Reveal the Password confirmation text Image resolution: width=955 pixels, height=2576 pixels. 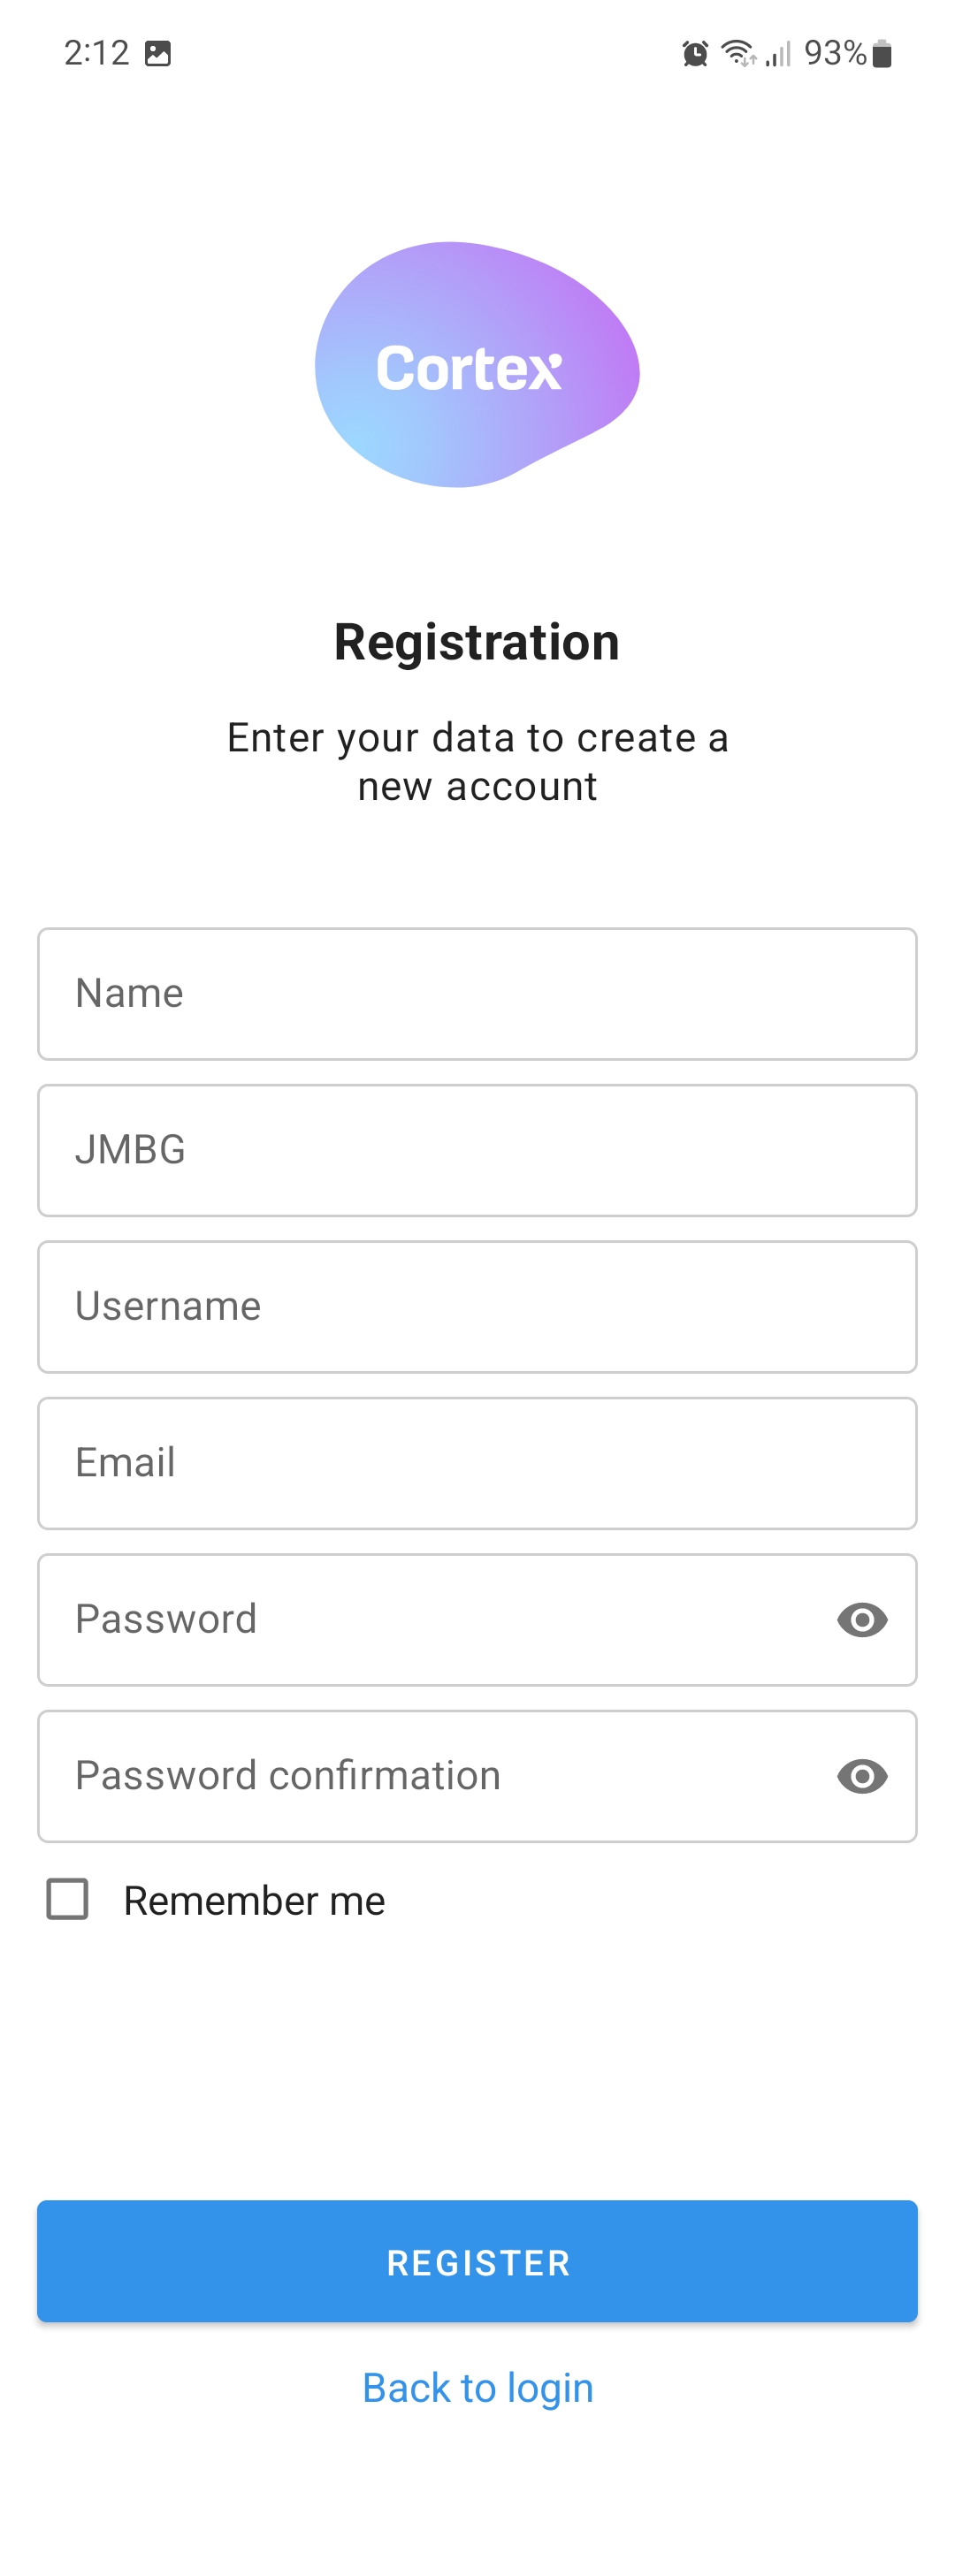tap(862, 1776)
